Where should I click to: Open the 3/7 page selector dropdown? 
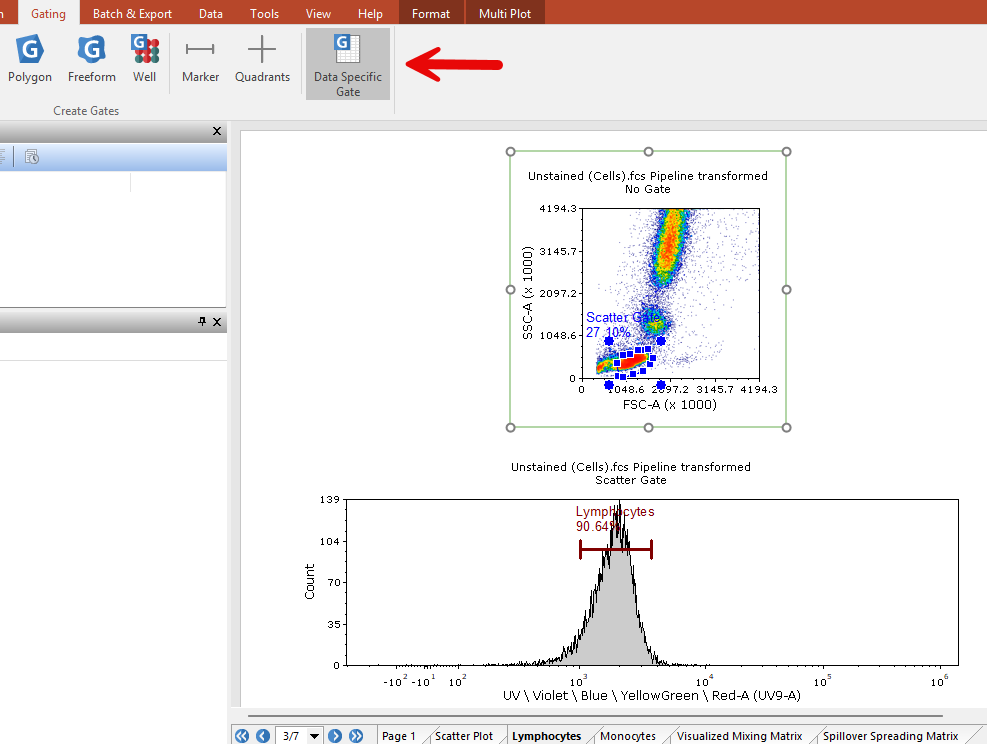coord(315,736)
